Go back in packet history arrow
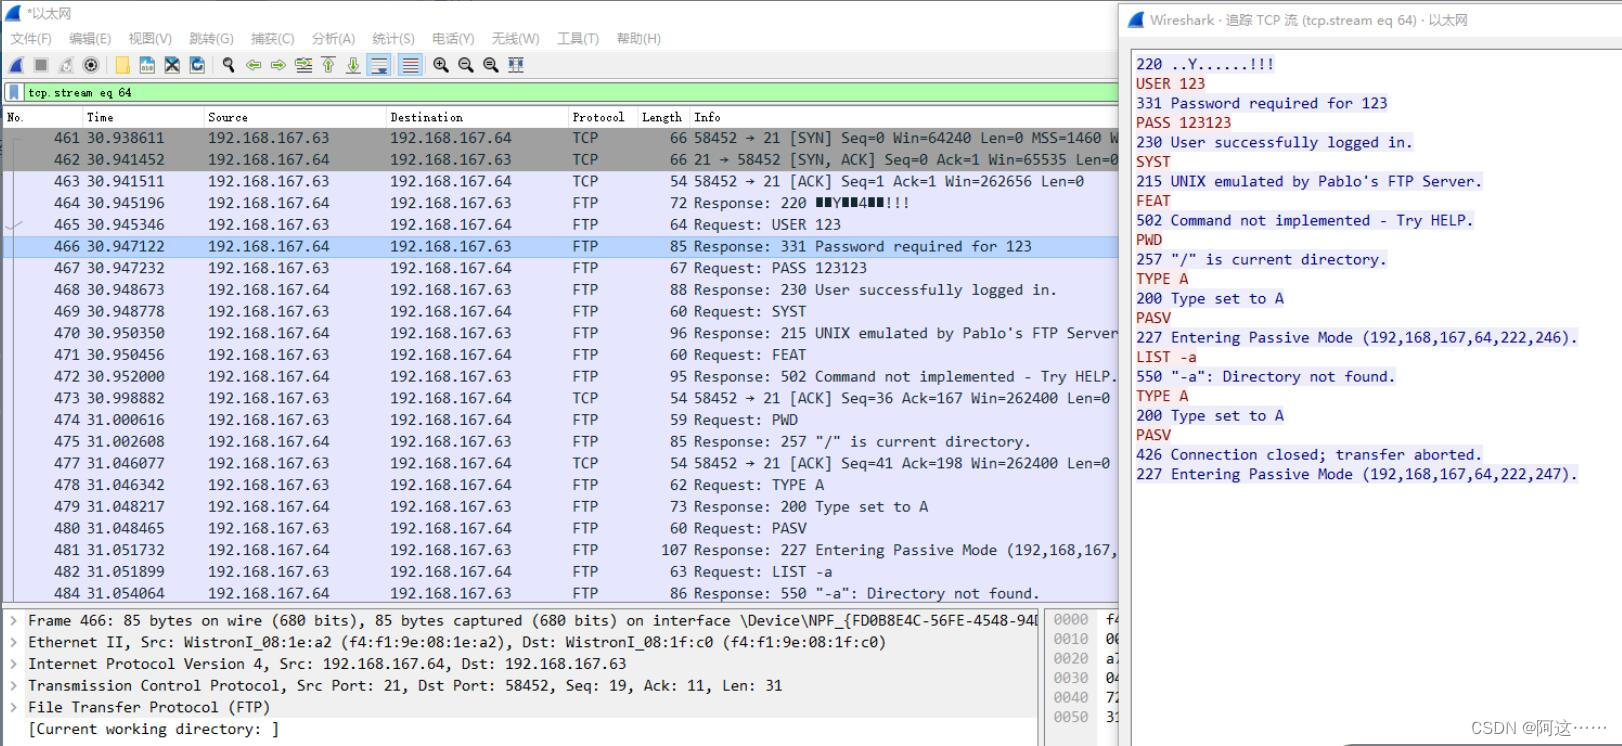The image size is (1622, 746). [x=253, y=65]
